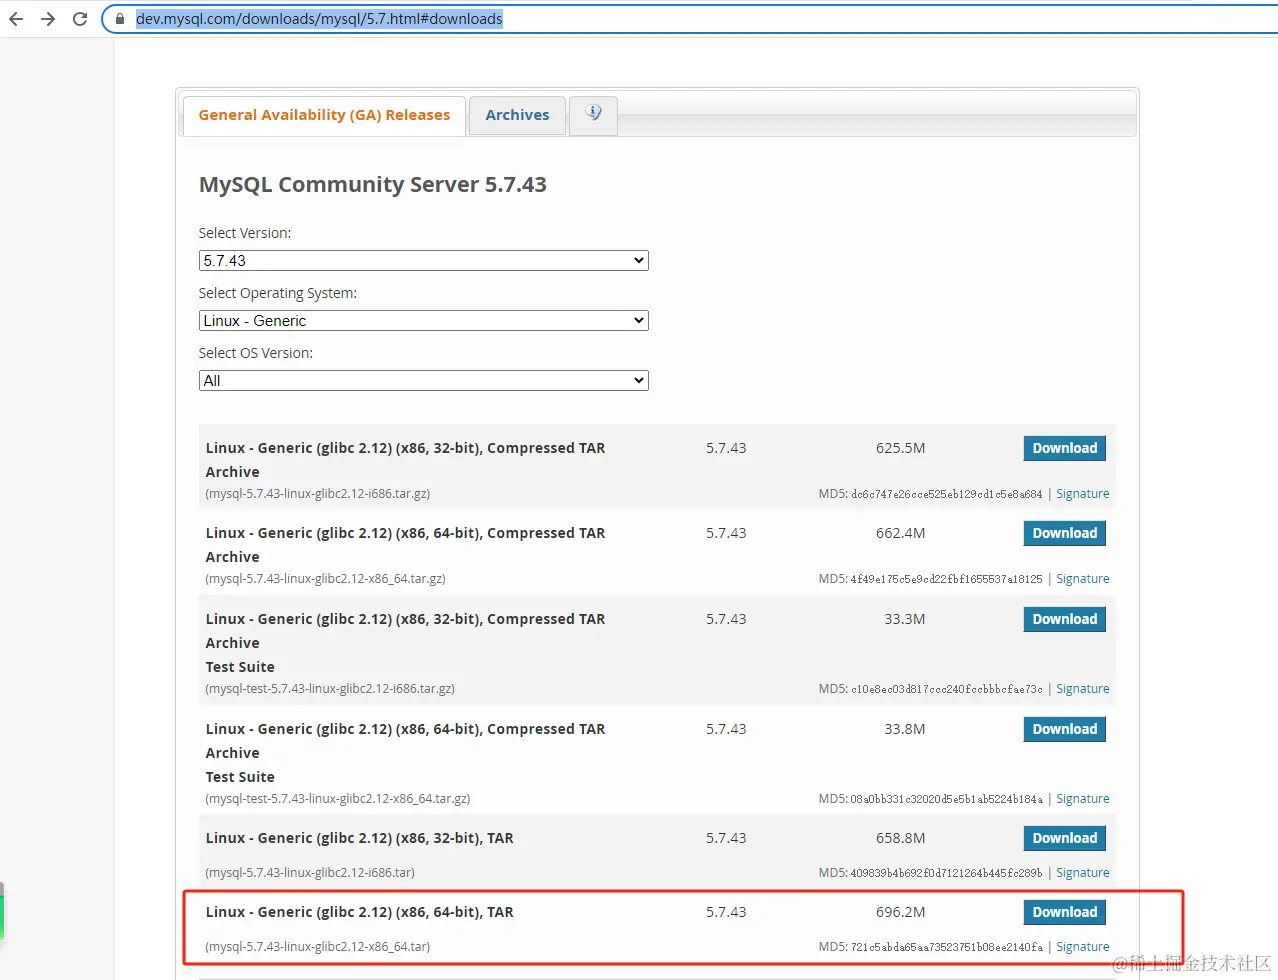
Task: Download the 32-bit TAR 658.8M
Action: [x=1064, y=838]
